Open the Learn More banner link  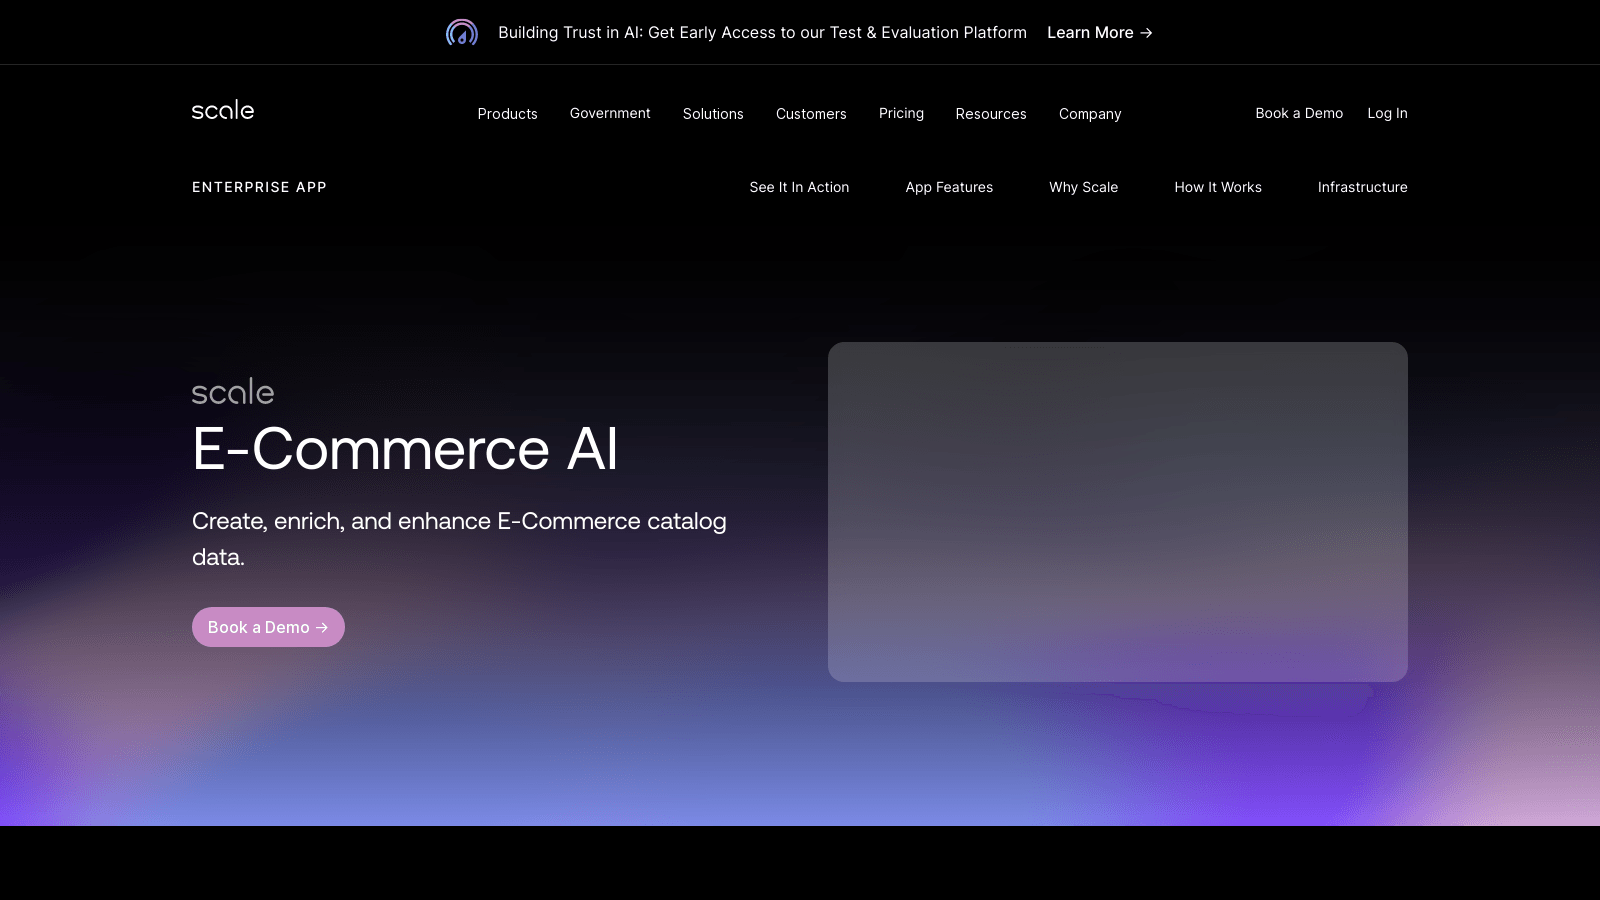coord(1100,33)
